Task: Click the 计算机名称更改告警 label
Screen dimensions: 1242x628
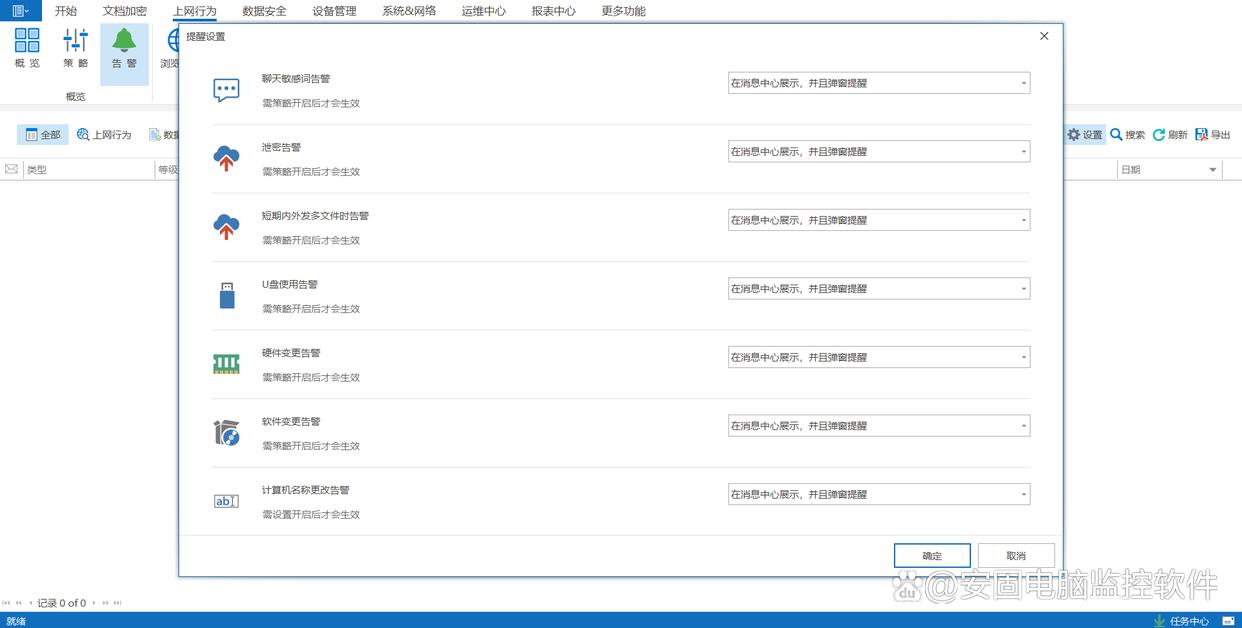Action: click(x=306, y=490)
